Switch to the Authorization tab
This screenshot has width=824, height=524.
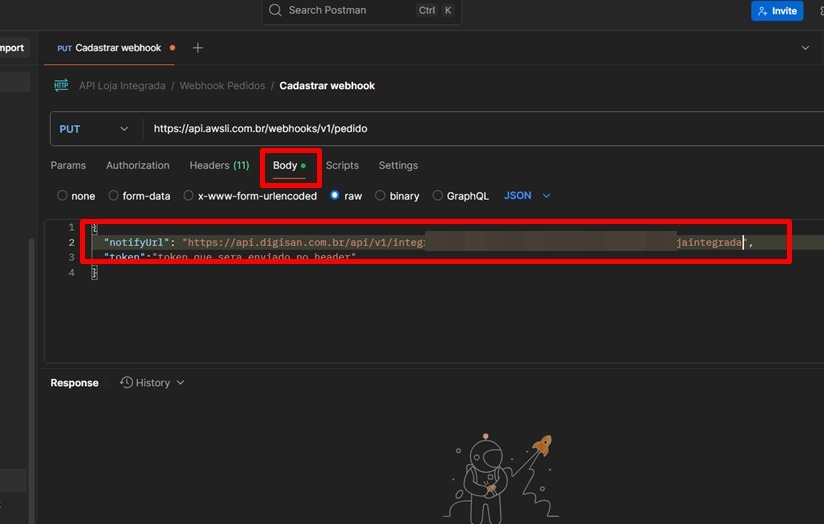pyautogui.click(x=138, y=165)
